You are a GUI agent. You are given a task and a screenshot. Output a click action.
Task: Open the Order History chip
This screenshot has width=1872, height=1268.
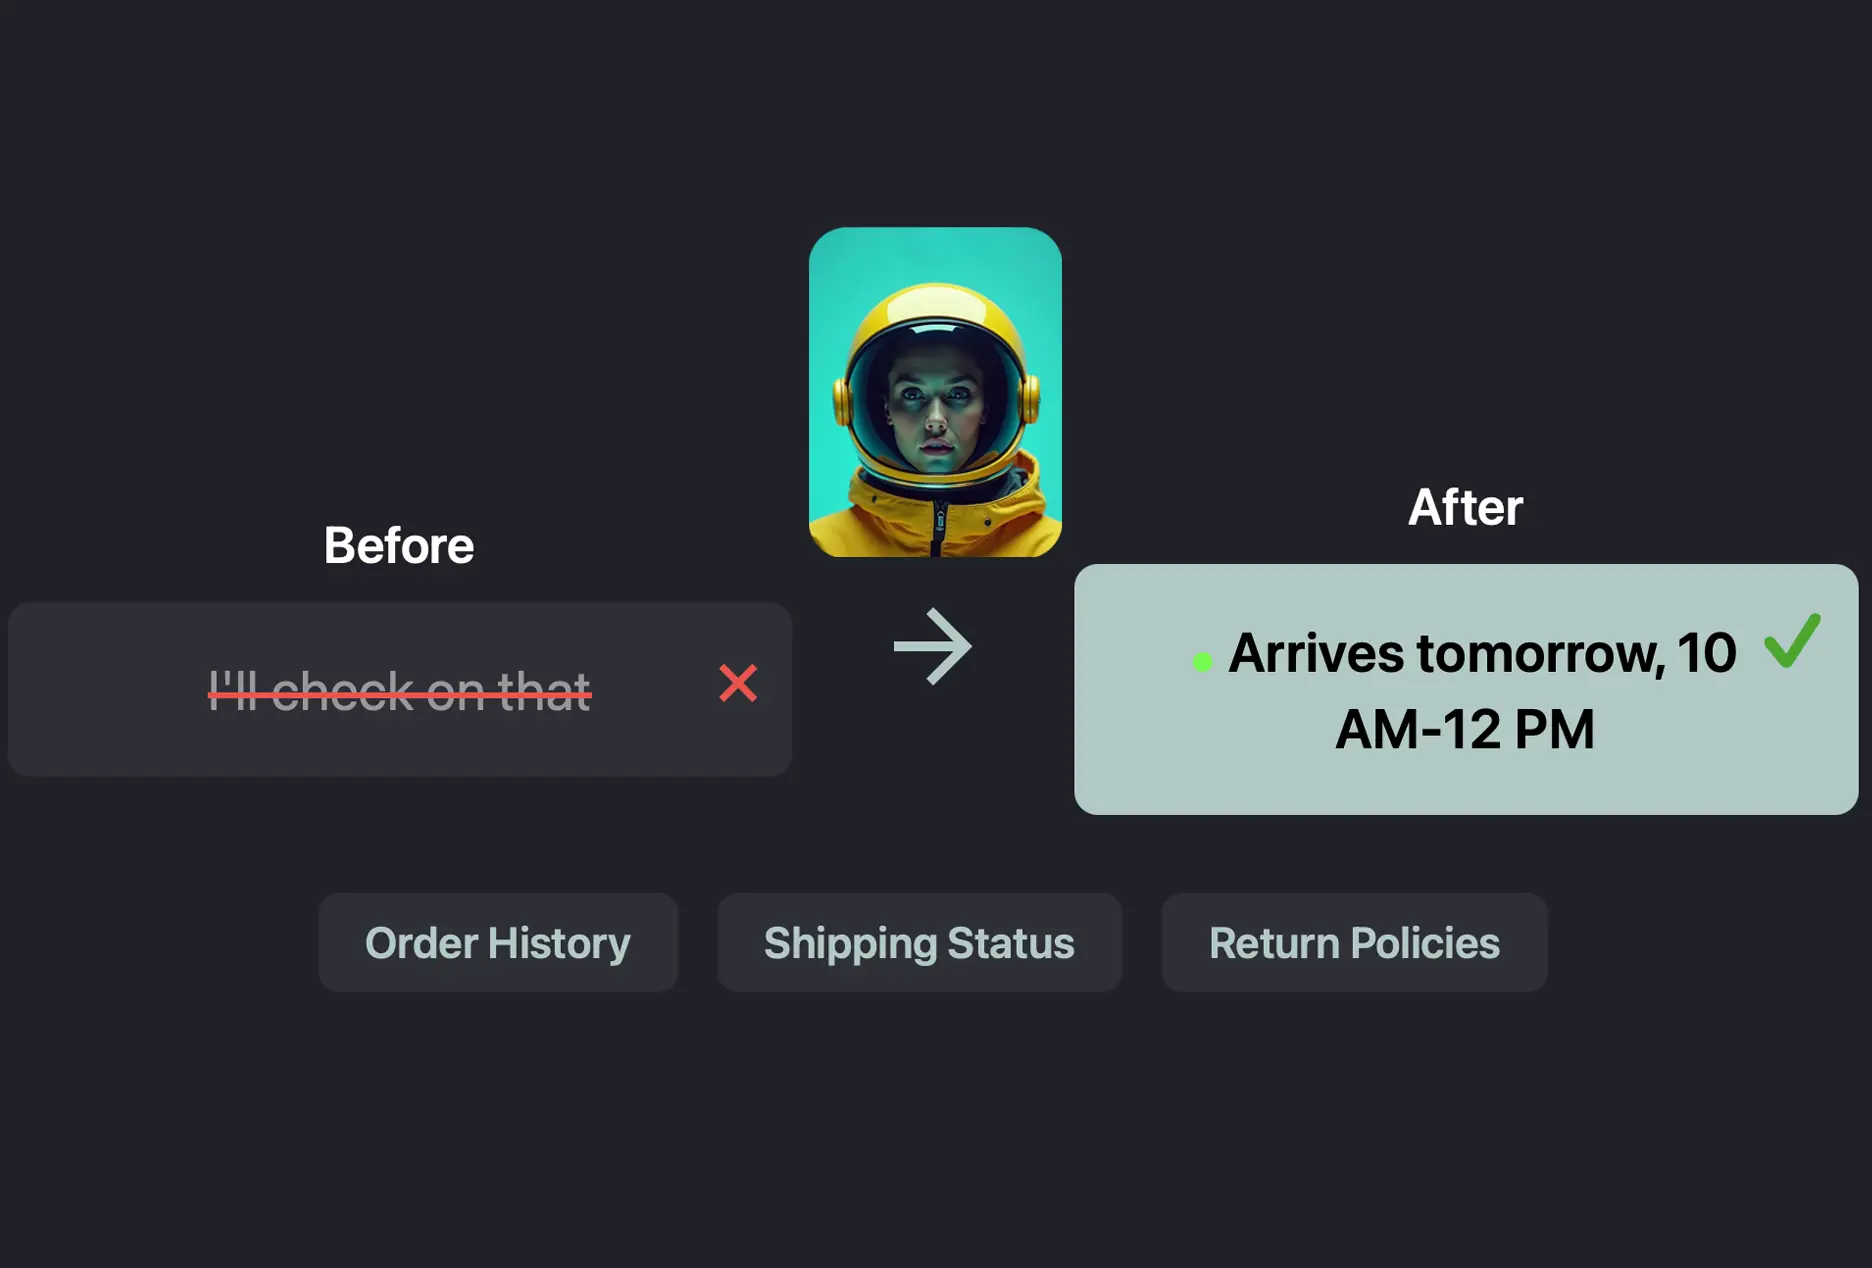(498, 943)
